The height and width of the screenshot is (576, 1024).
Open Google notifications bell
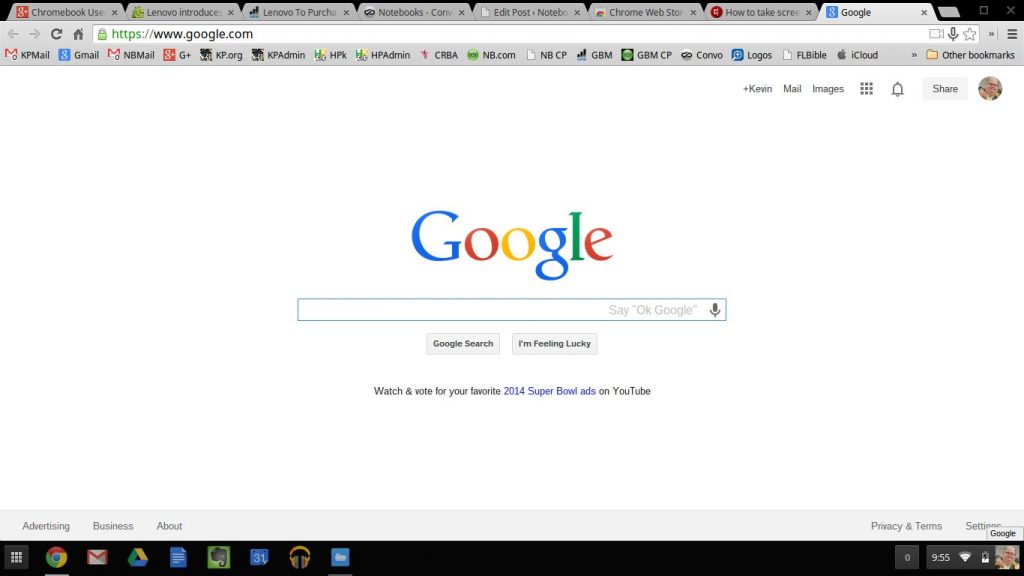(x=898, y=89)
